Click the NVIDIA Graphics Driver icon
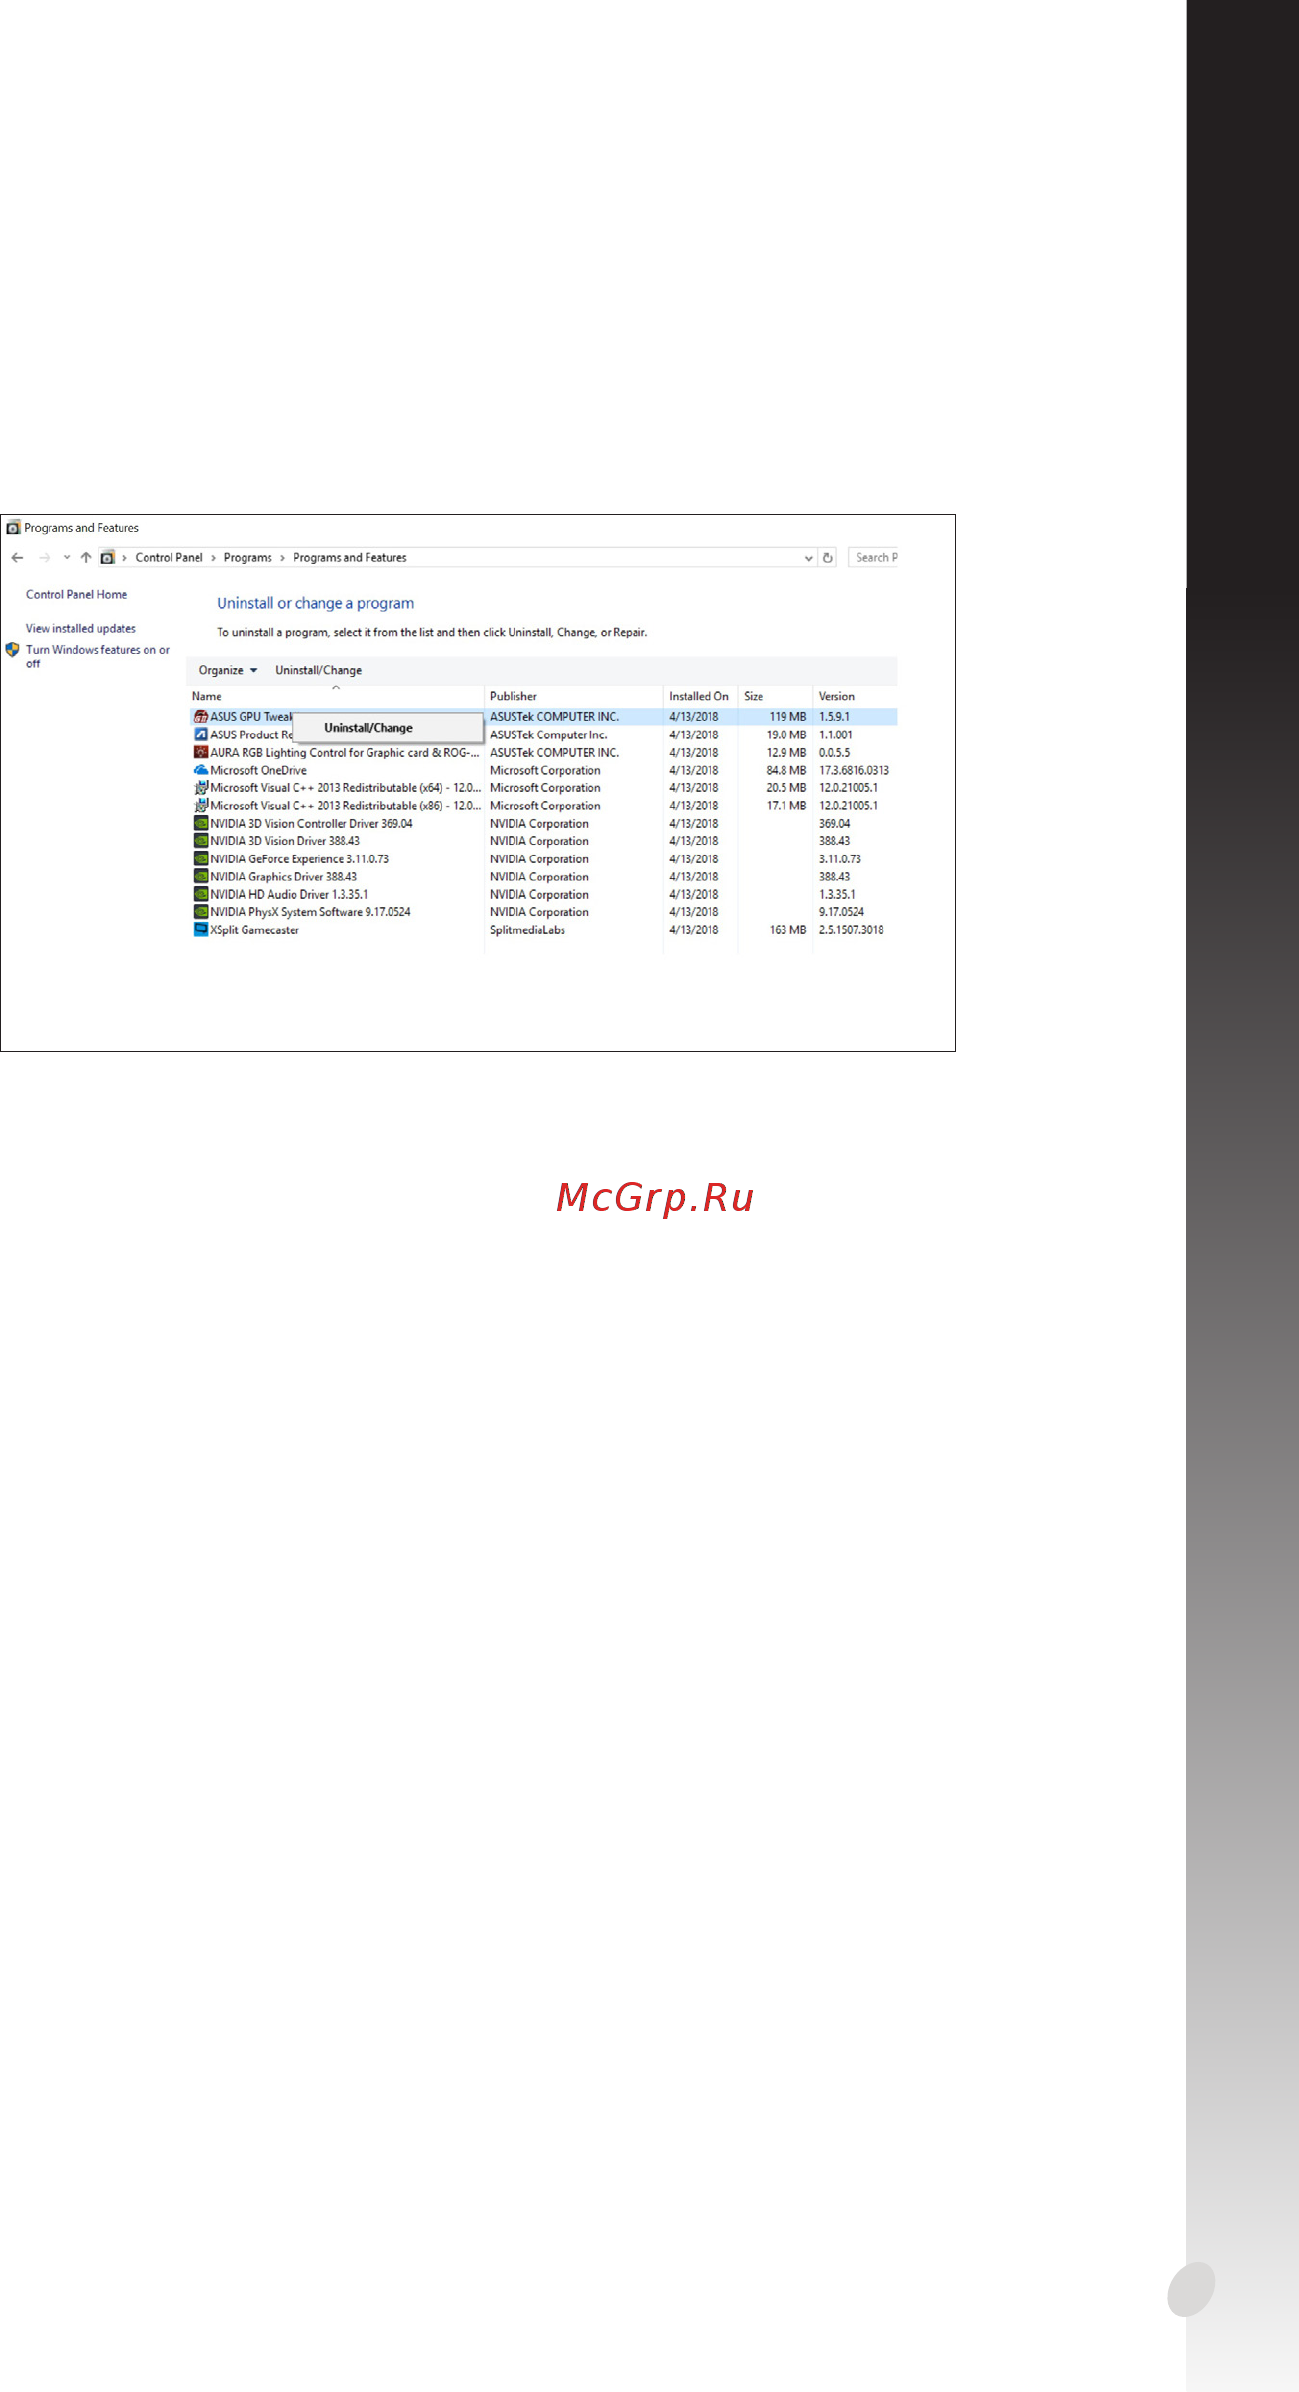This screenshot has width=1299, height=2392. click(201, 877)
